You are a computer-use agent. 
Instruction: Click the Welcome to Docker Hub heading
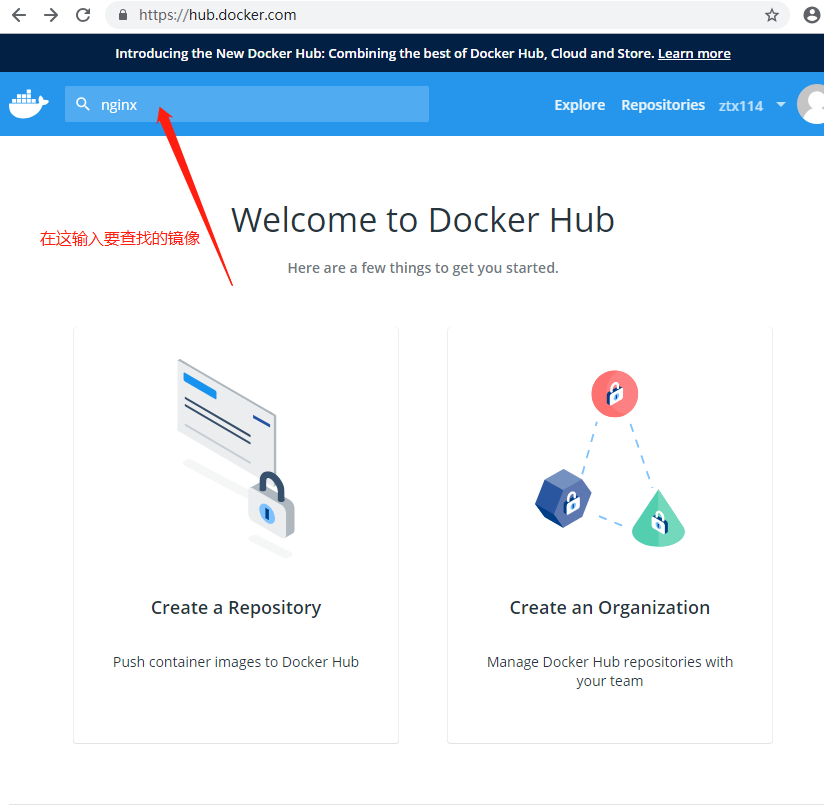[423, 220]
